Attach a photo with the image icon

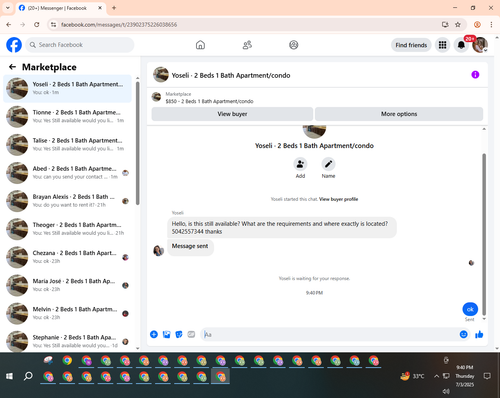[x=166, y=334]
